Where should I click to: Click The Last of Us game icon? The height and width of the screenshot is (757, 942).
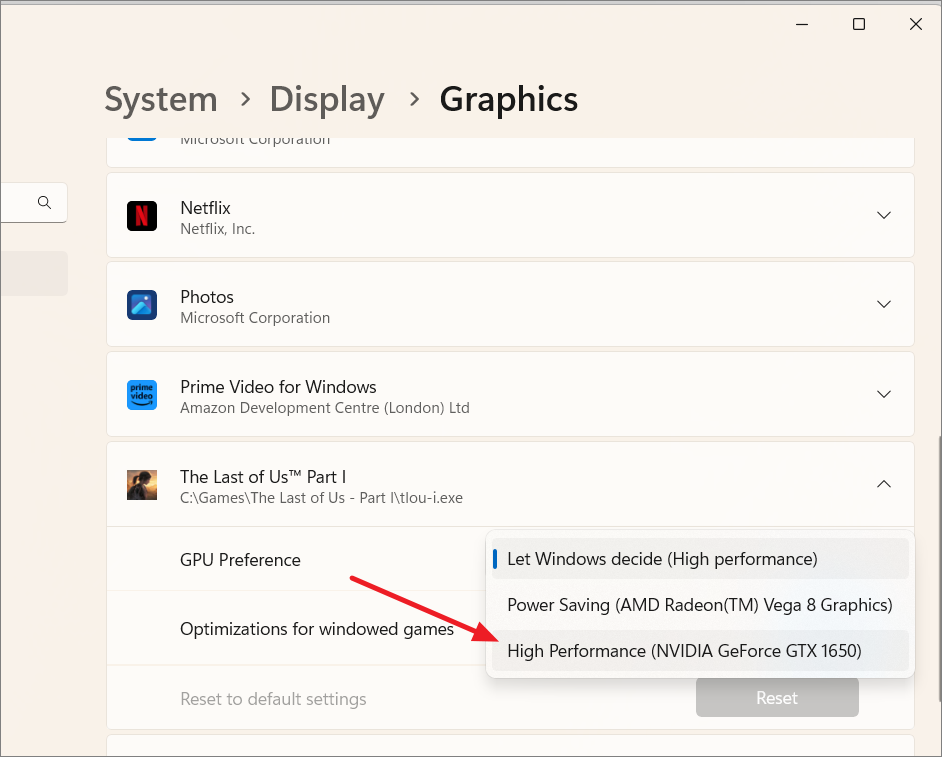142,485
